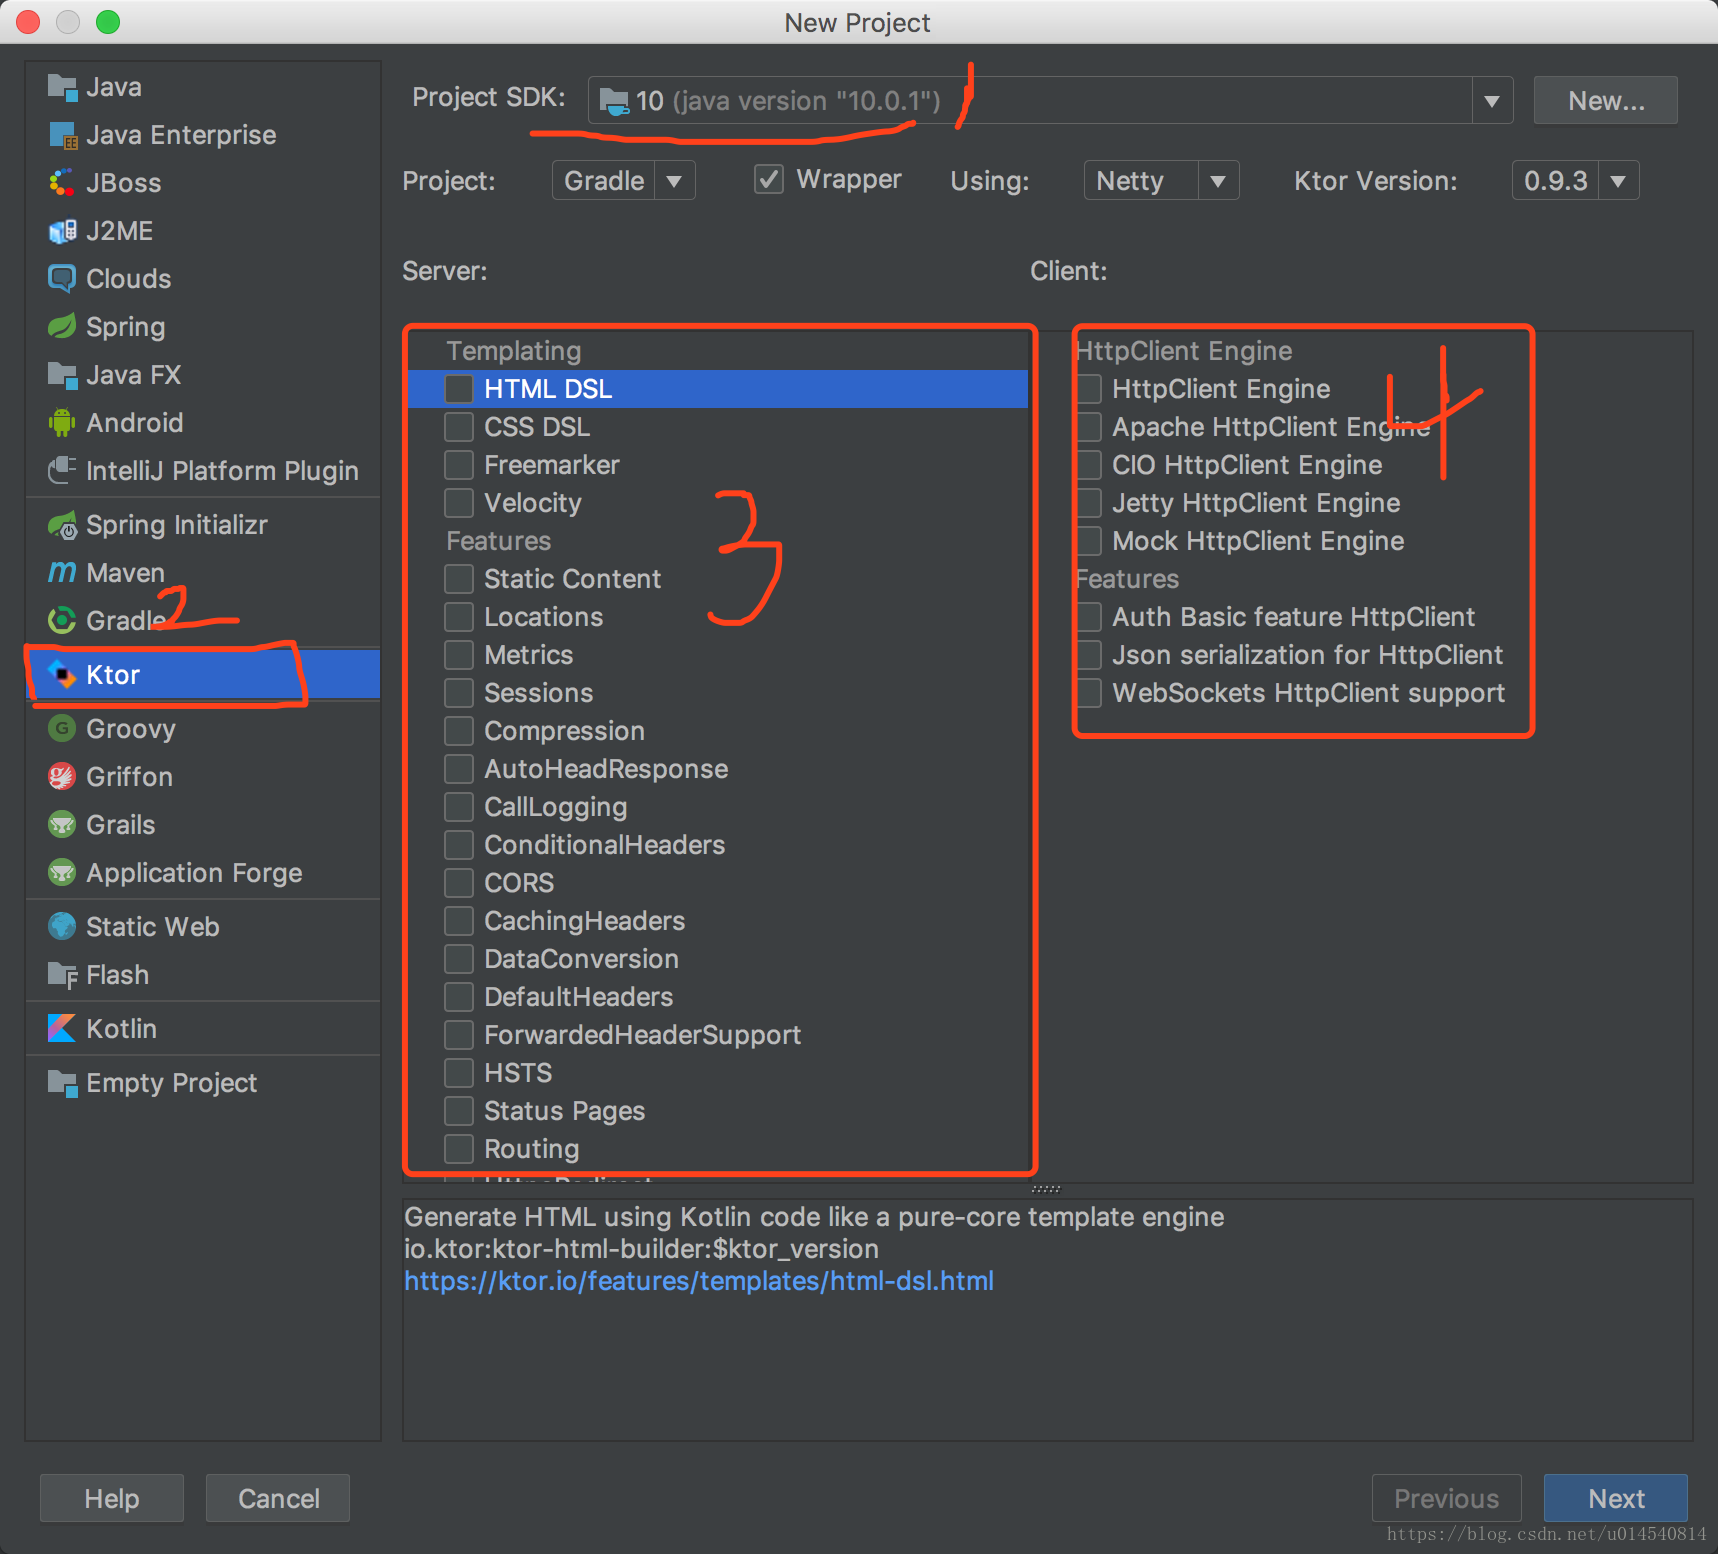The height and width of the screenshot is (1554, 1718).
Task: Select Android project type
Action: [203, 423]
